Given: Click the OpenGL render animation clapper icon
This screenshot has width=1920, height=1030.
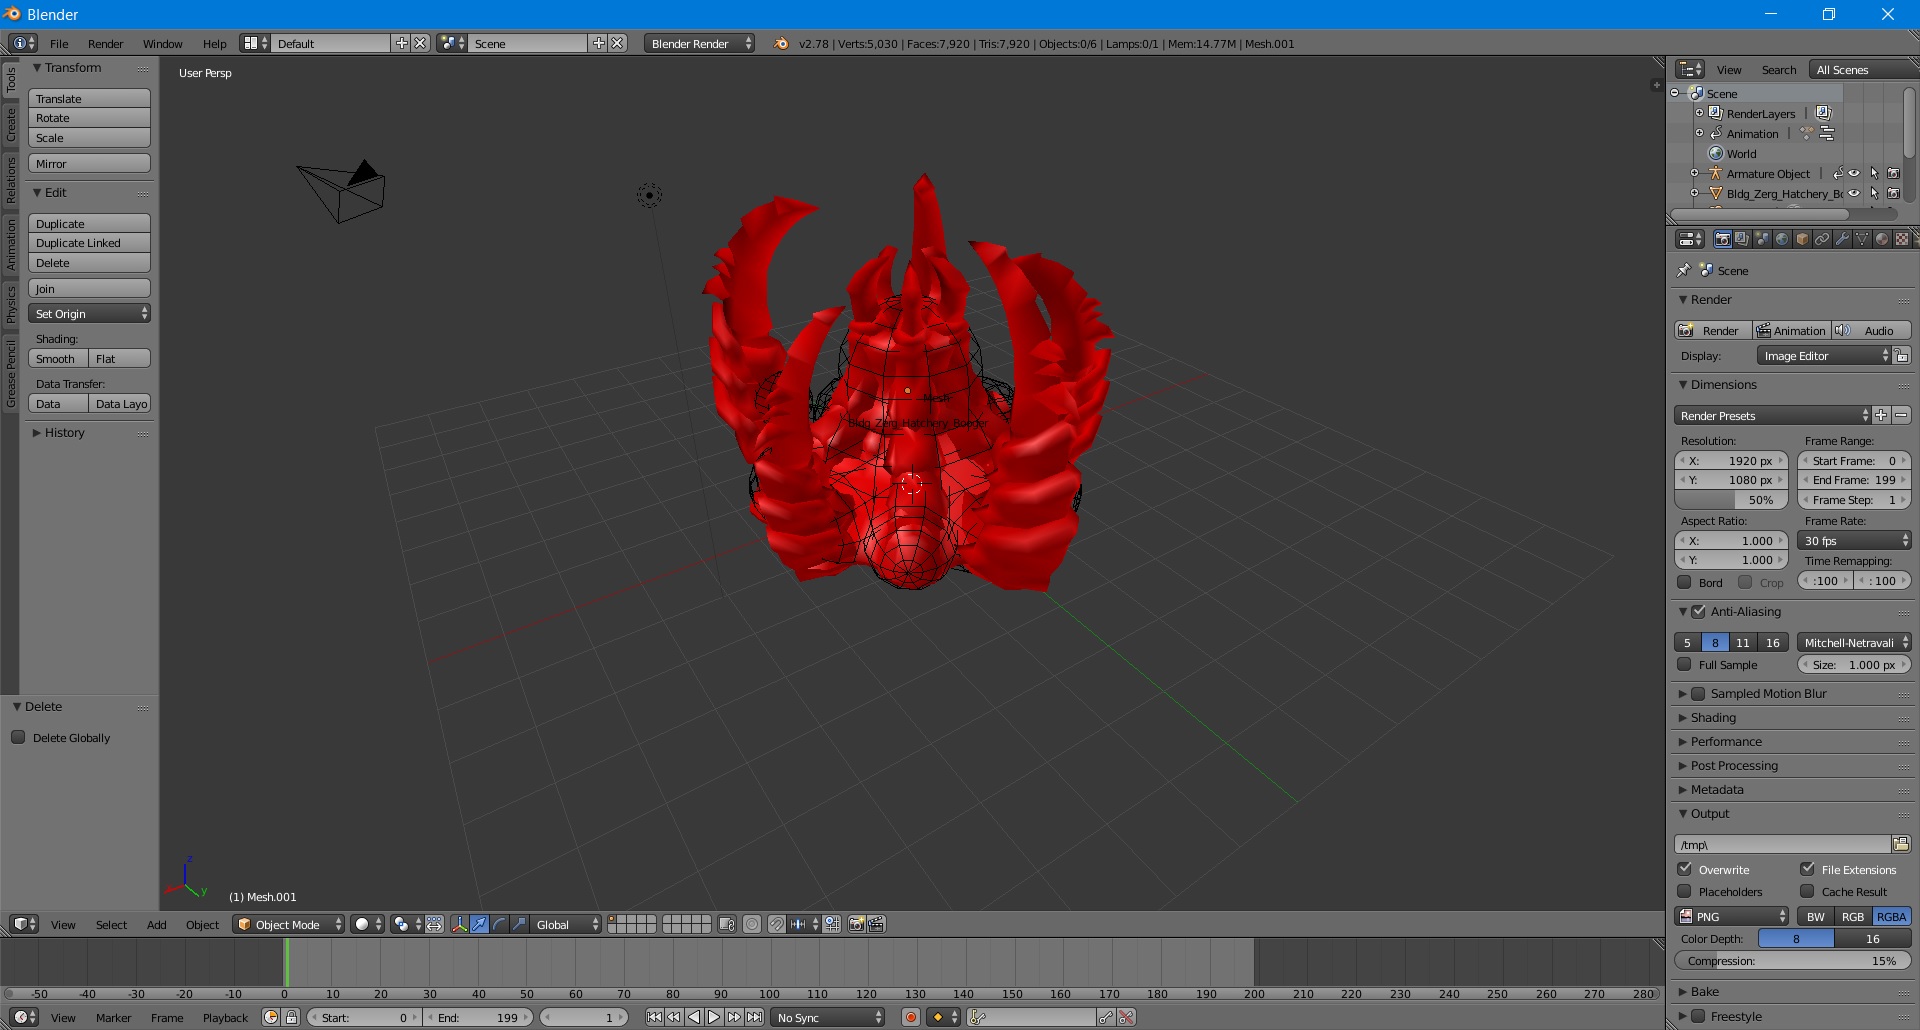Looking at the screenshot, I should pos(876,924).
